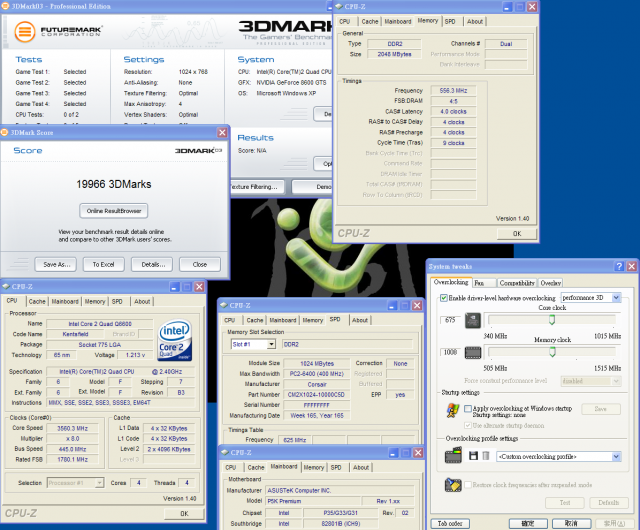The height and width of the screenshot is (530, 640).
Task: Close the 3DMark Score dialog with X
Action: pyautogui.click(x=222, y=132)
